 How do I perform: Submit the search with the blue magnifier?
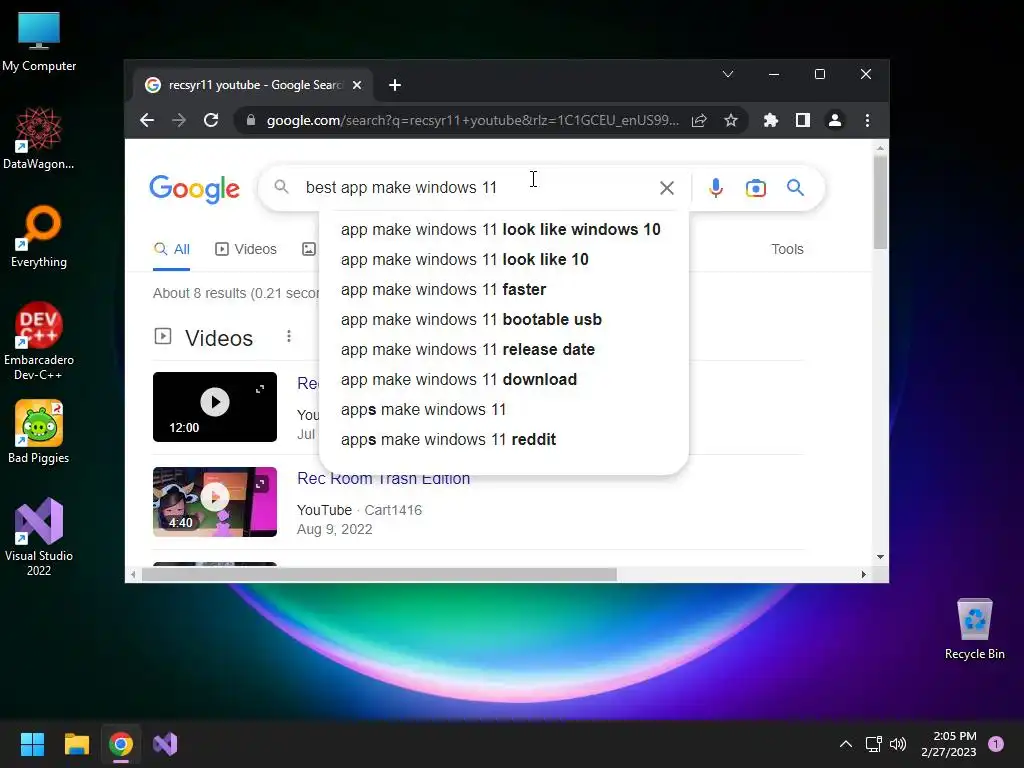(x=795, y=188)
